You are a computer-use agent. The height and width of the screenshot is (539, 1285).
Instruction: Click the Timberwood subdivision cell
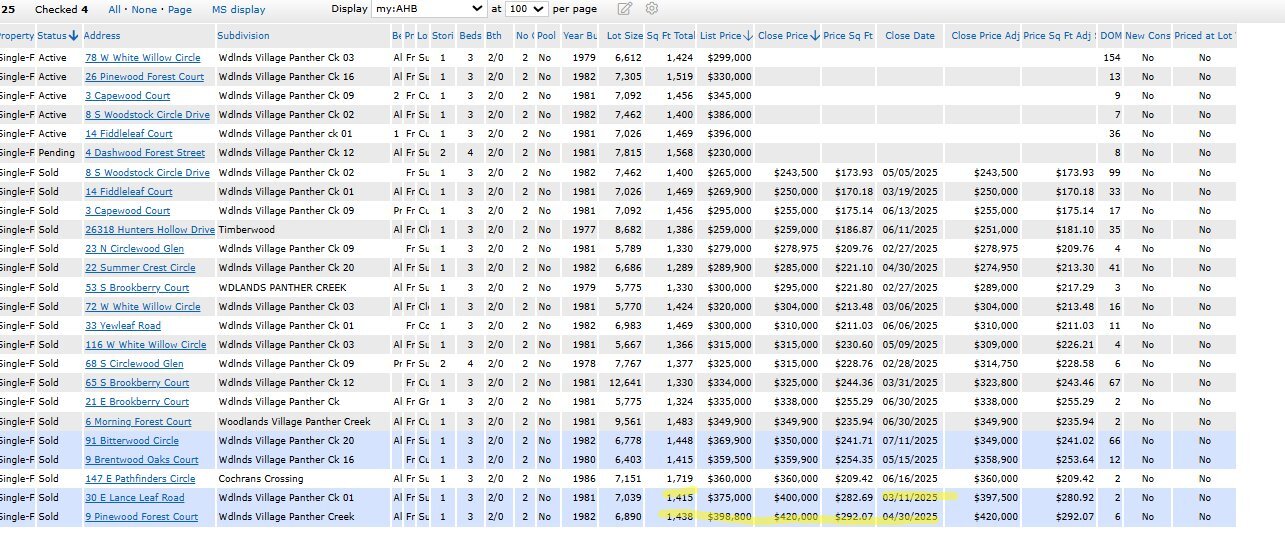pos(244,230)
